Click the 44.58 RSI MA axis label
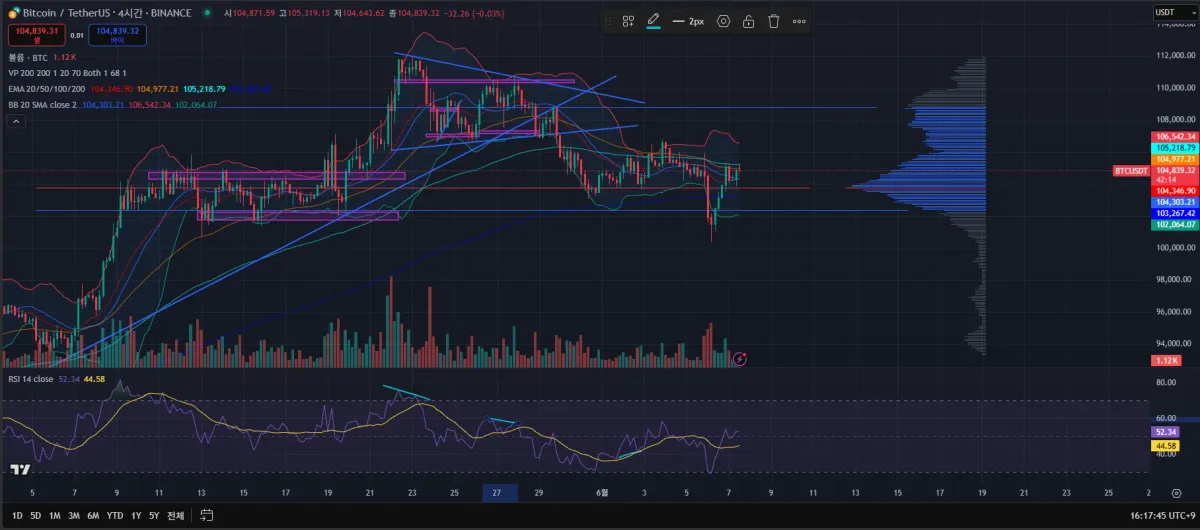 pyautogui.click(x=1165, y=445)
